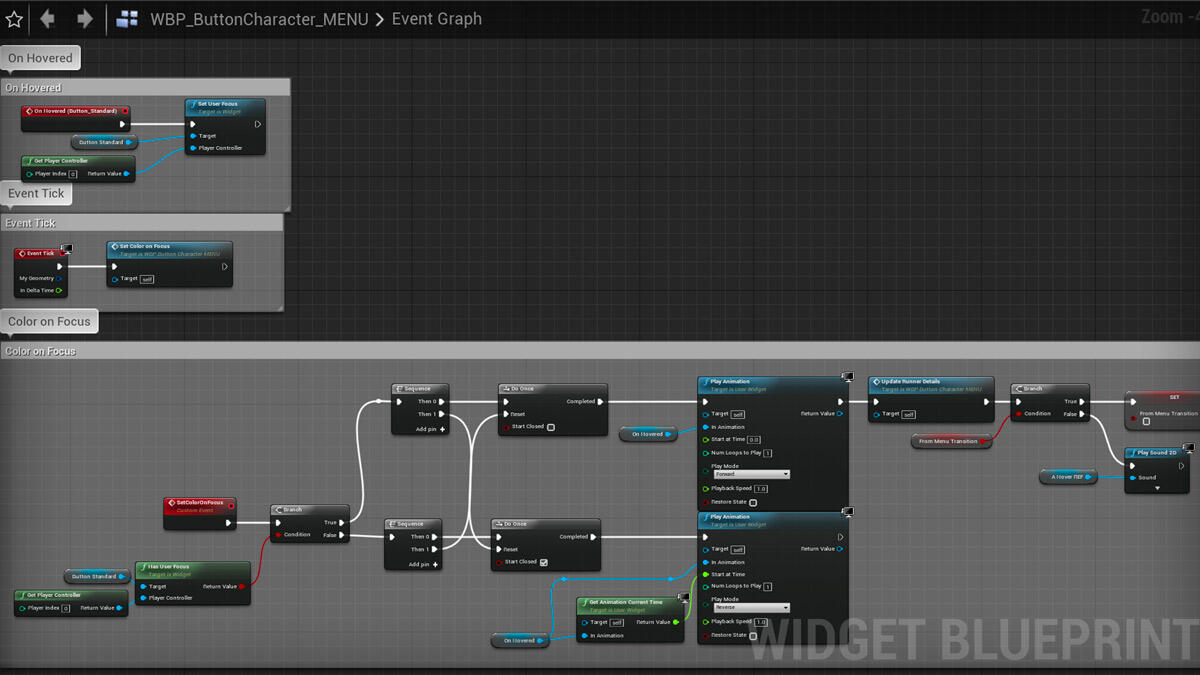Click the bookmark star icon

click(x=14, y=19)
